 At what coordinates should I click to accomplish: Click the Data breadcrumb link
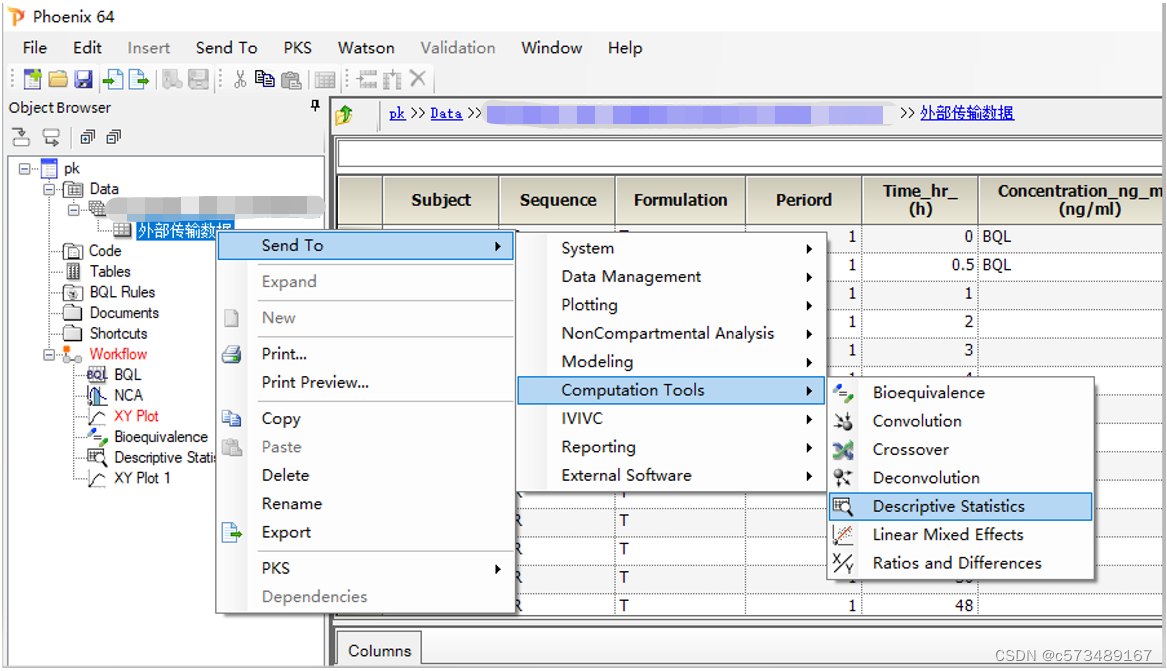(x=446, y=113)
